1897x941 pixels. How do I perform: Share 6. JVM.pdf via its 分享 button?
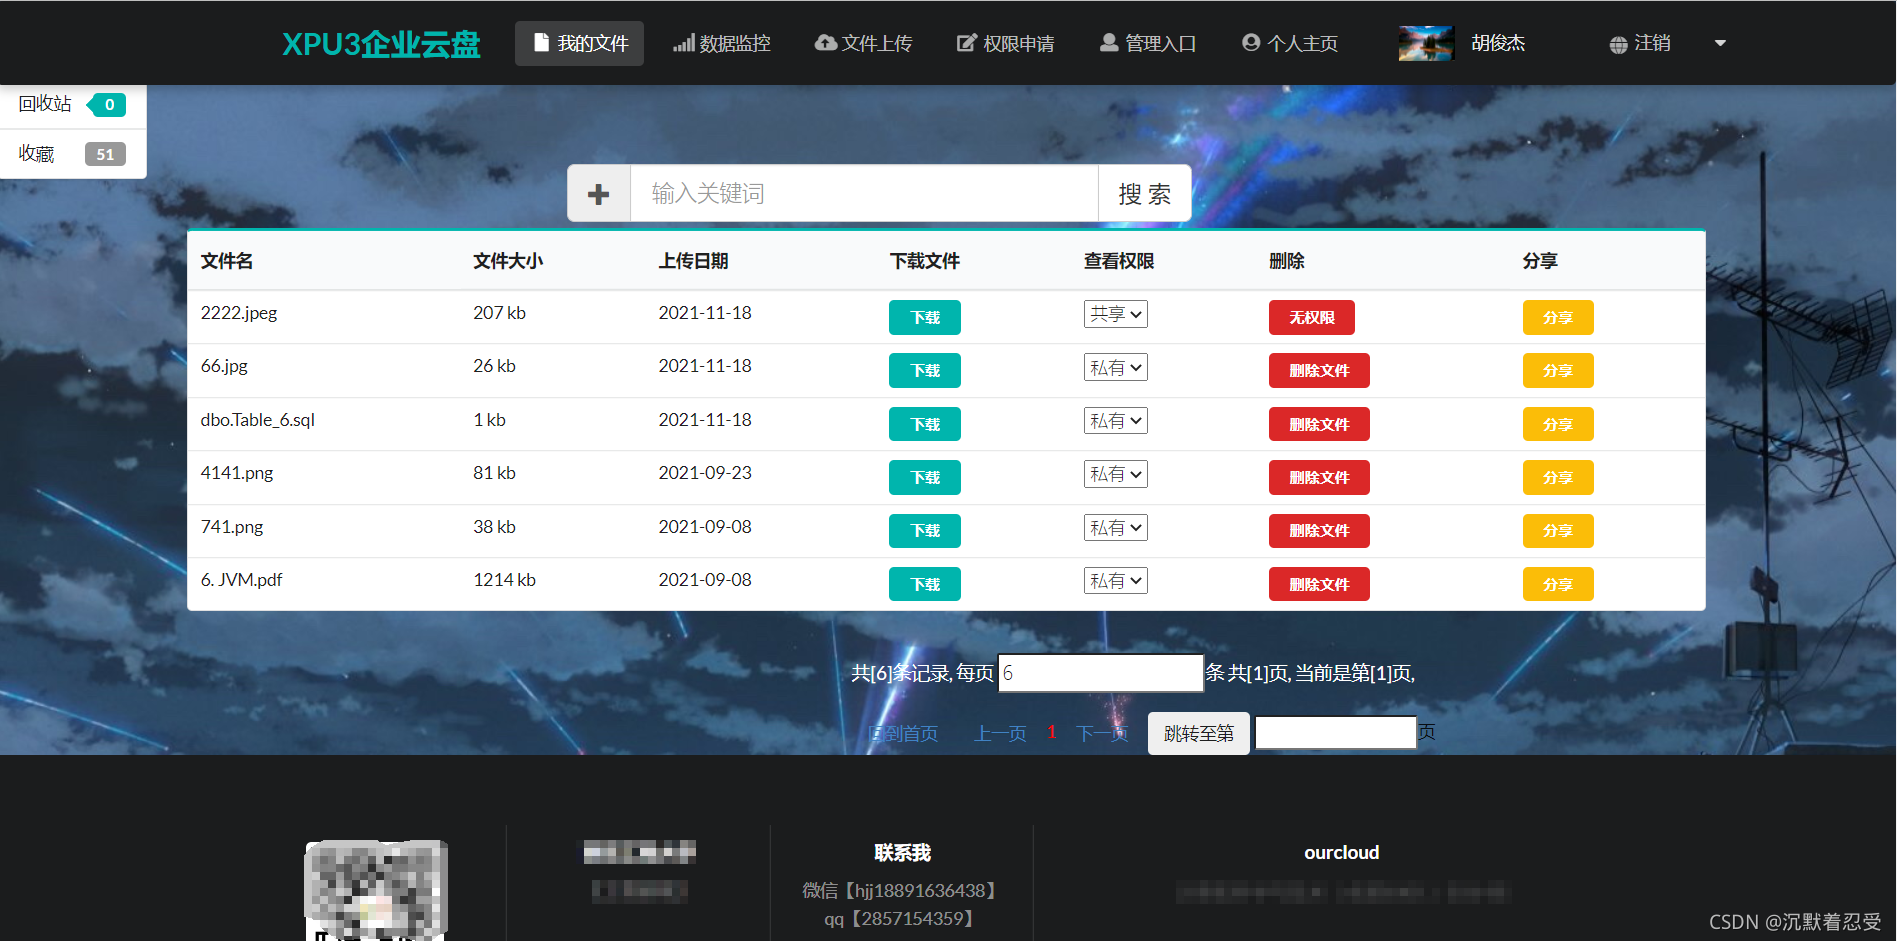[1557, 583]
